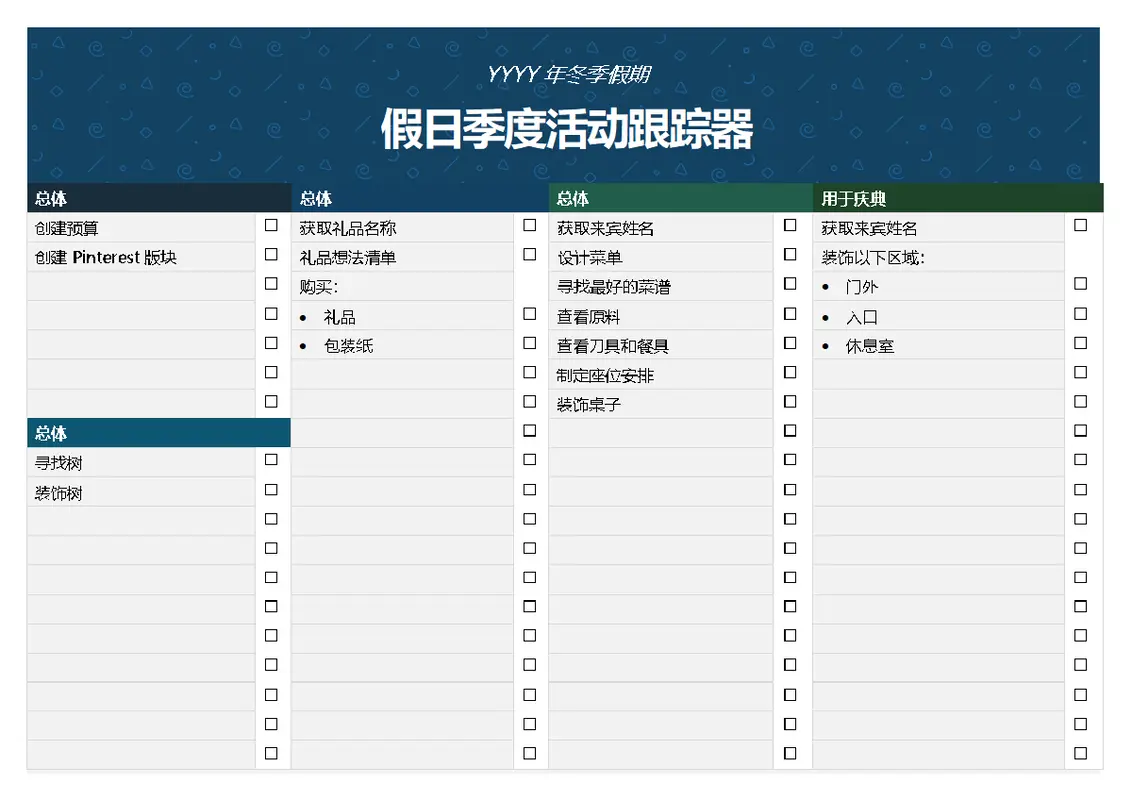Select the 创建 Pinterest 版块 cell

point(142,257)
